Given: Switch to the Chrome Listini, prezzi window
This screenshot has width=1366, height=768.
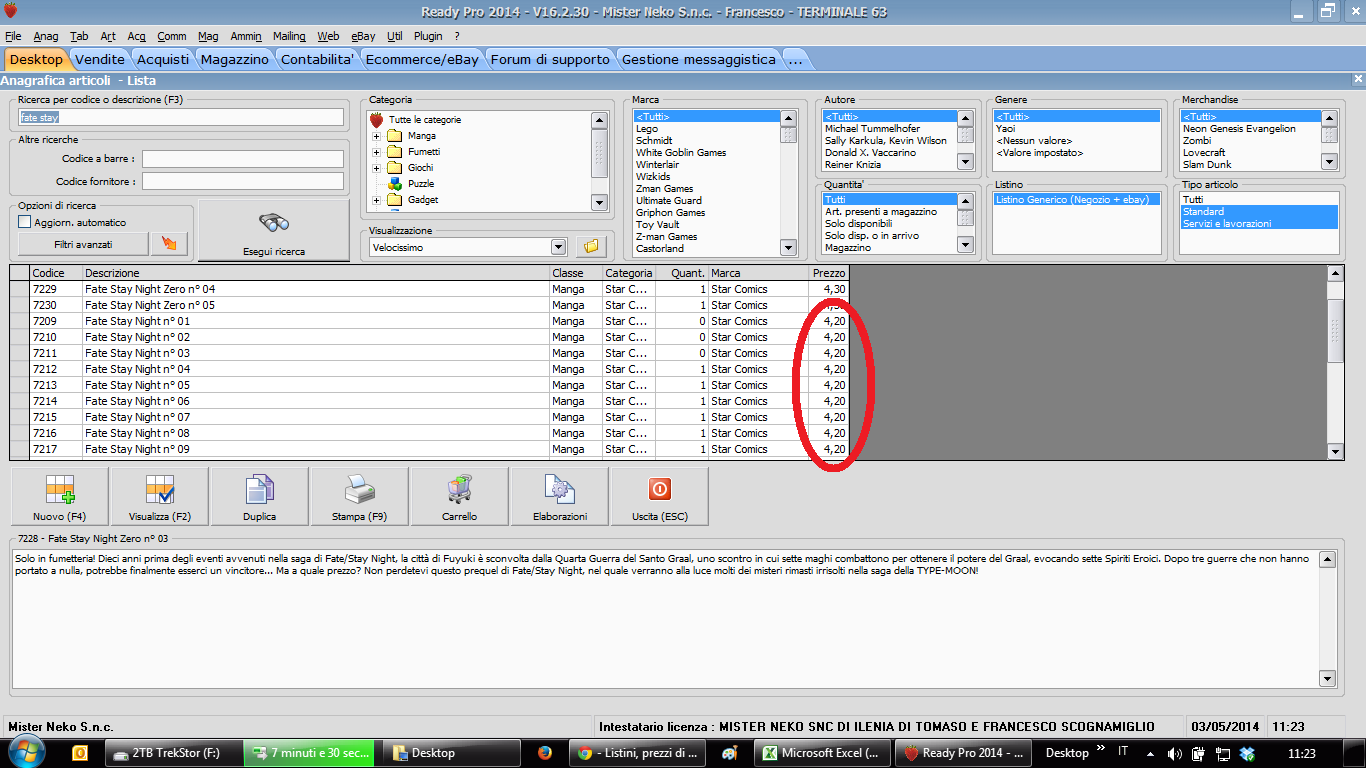Looking at the screenshot, I should coord(637,753).
